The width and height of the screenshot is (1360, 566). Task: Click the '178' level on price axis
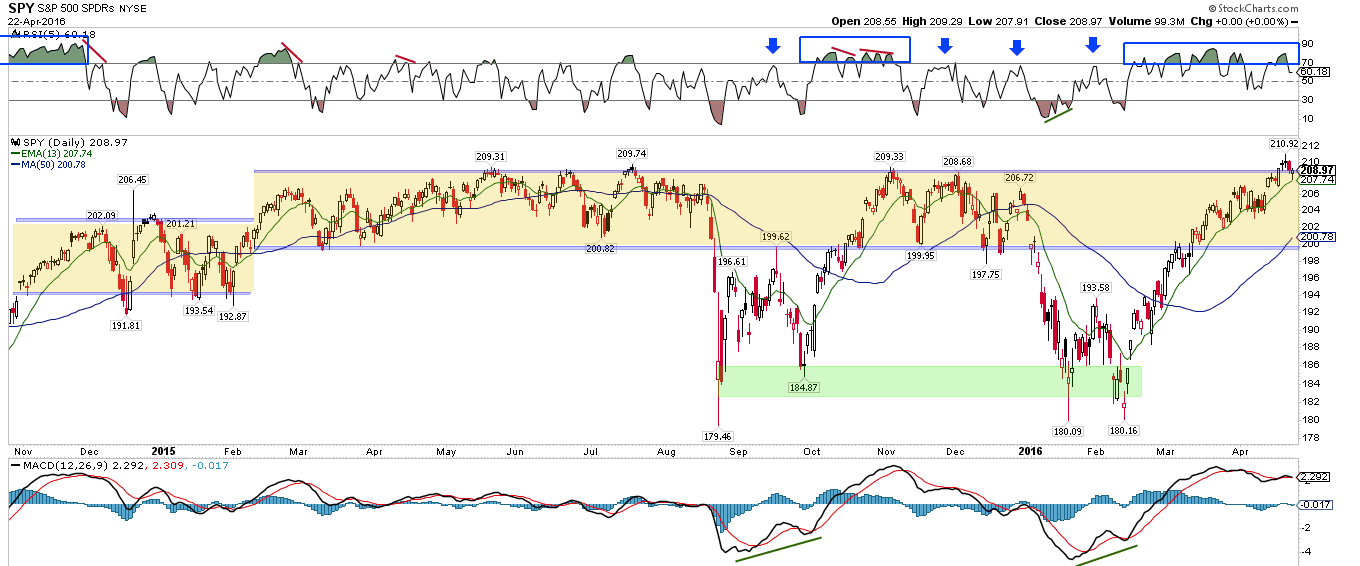click(1309, 437)
